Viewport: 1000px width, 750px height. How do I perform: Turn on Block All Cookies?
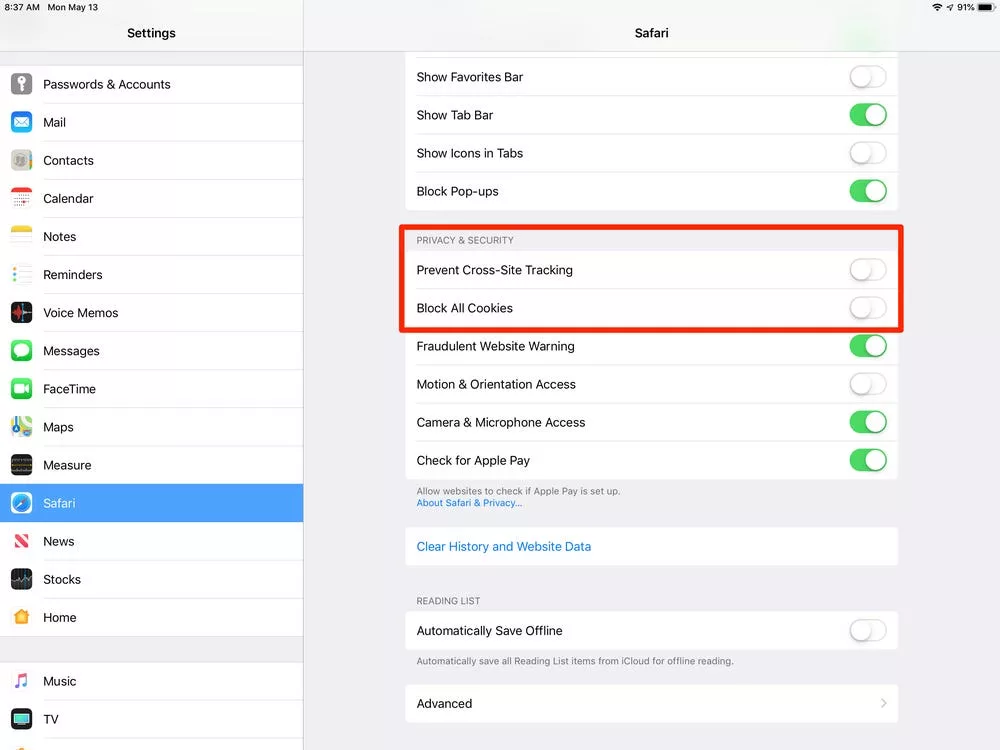click(867, 308)
